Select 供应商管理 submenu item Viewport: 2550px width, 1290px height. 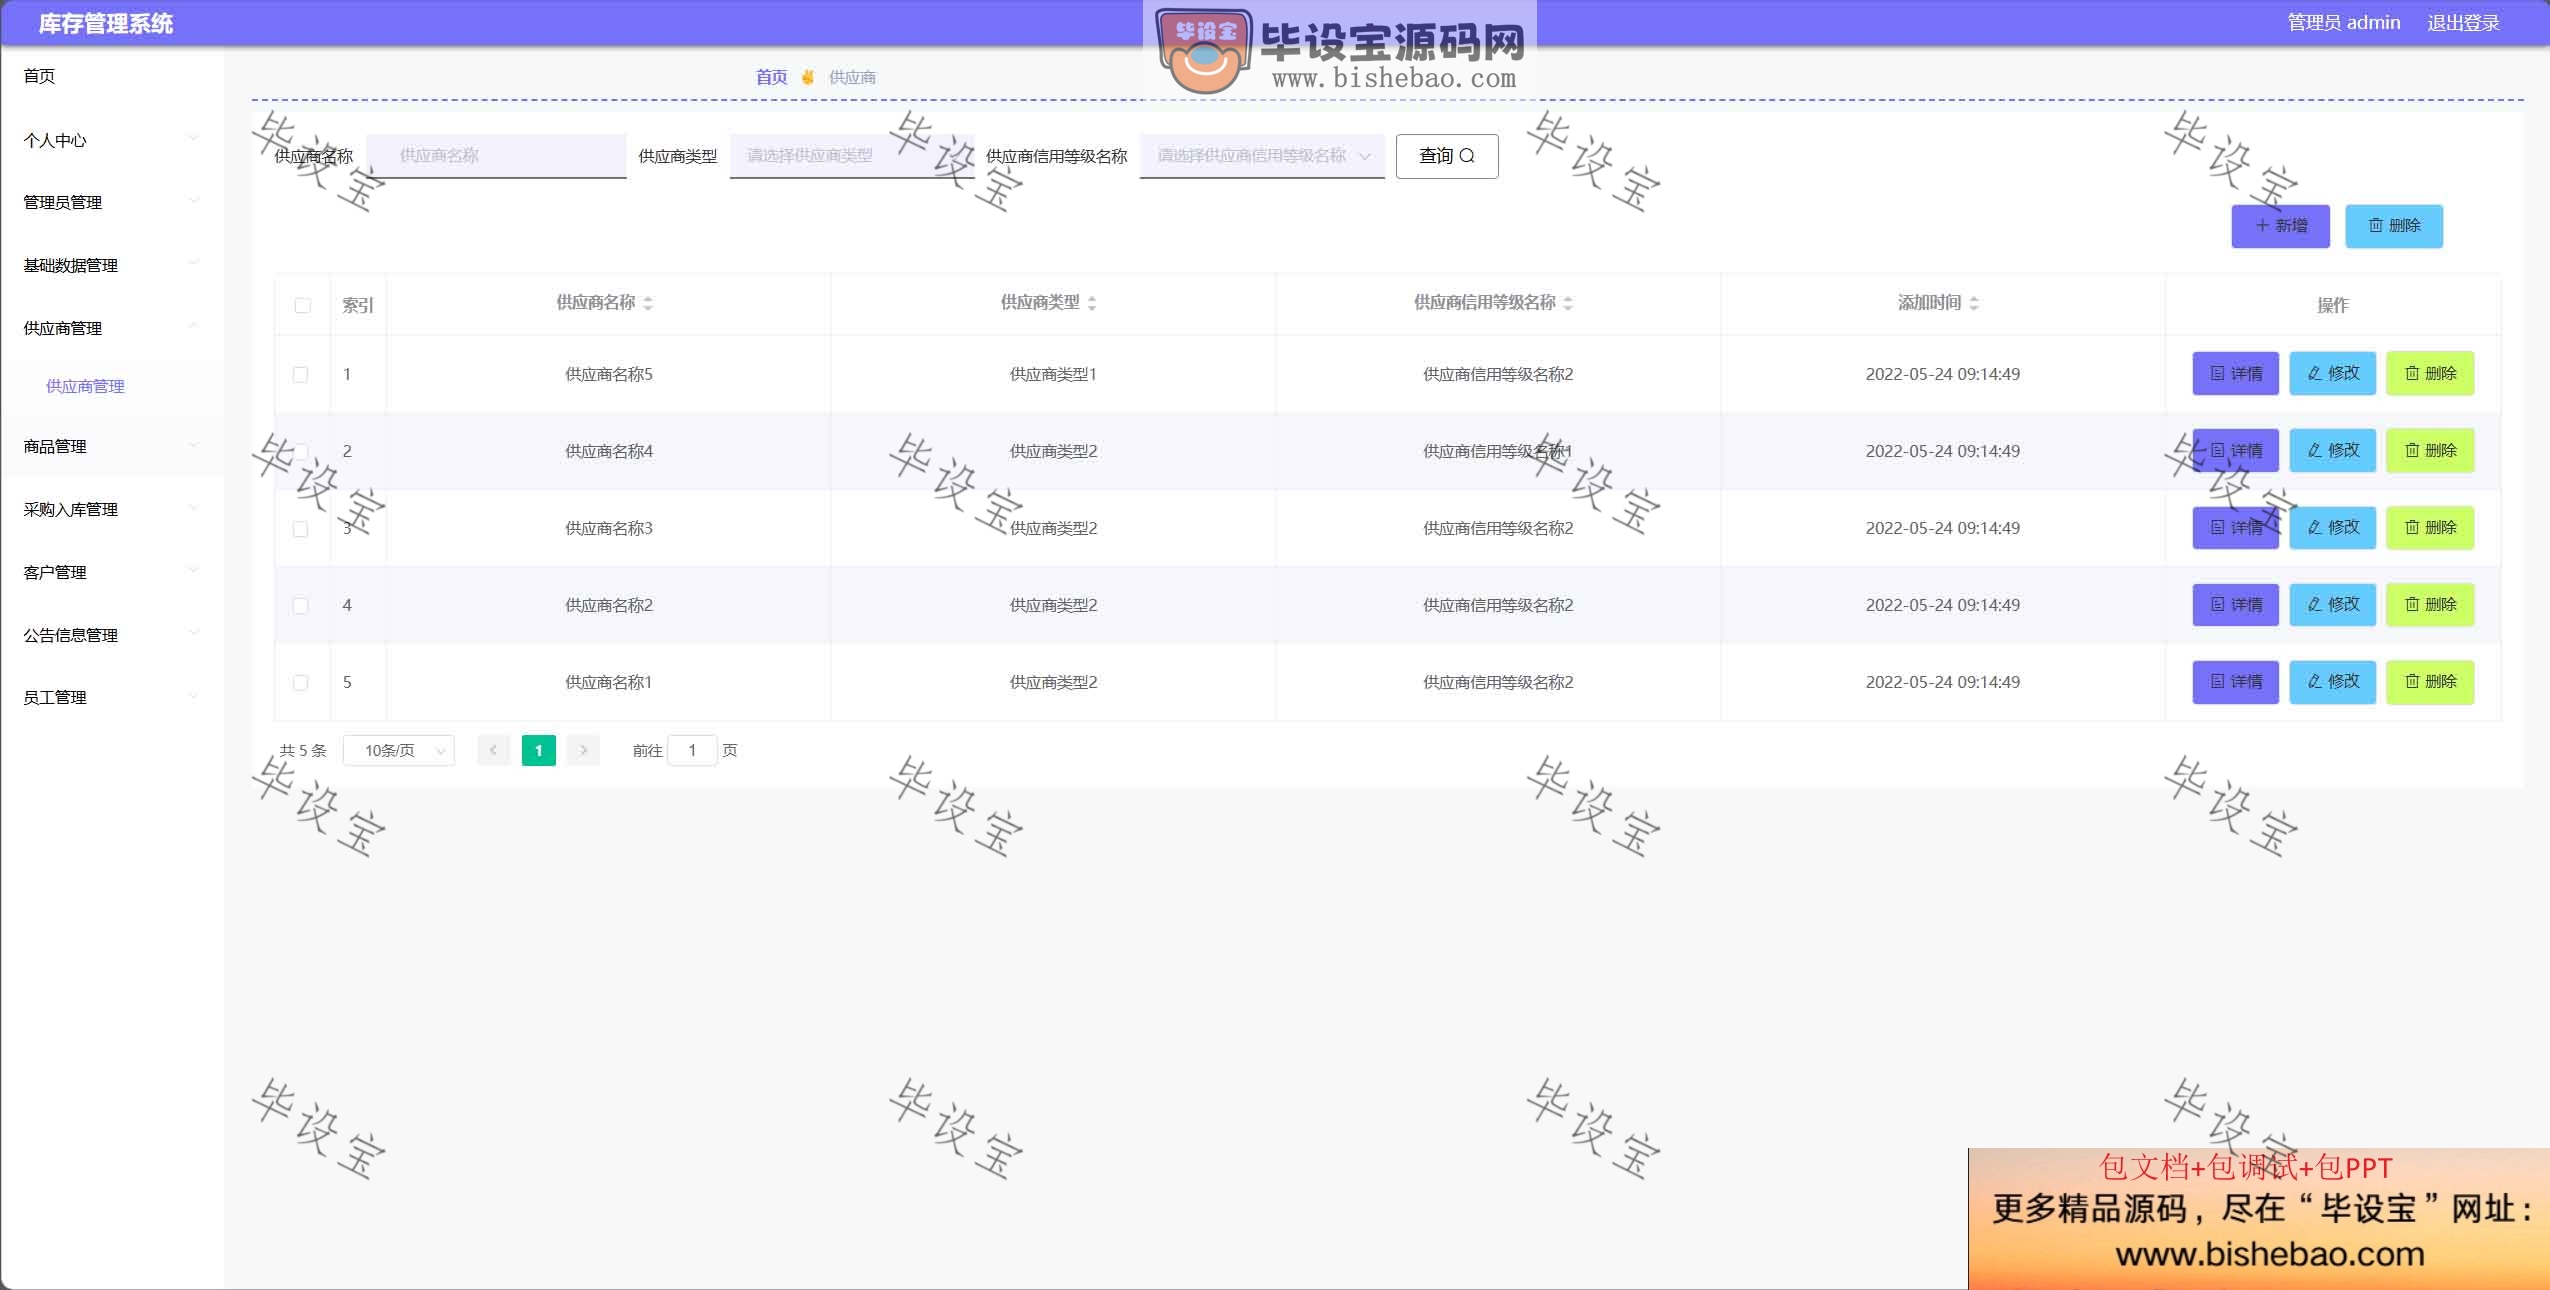[x=85, y=386]
